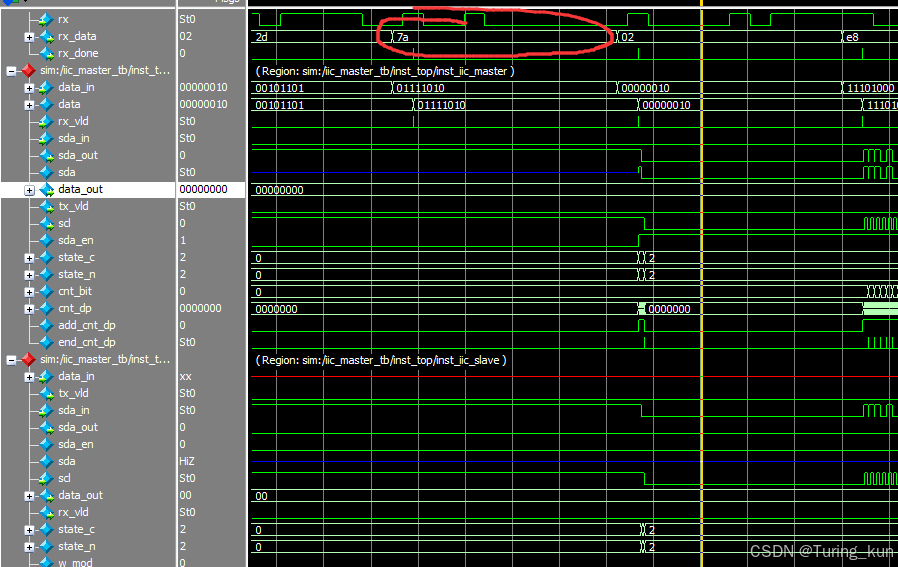Click the add_cnt_dp signal icon
898x567 pixels.
[46, 326]
